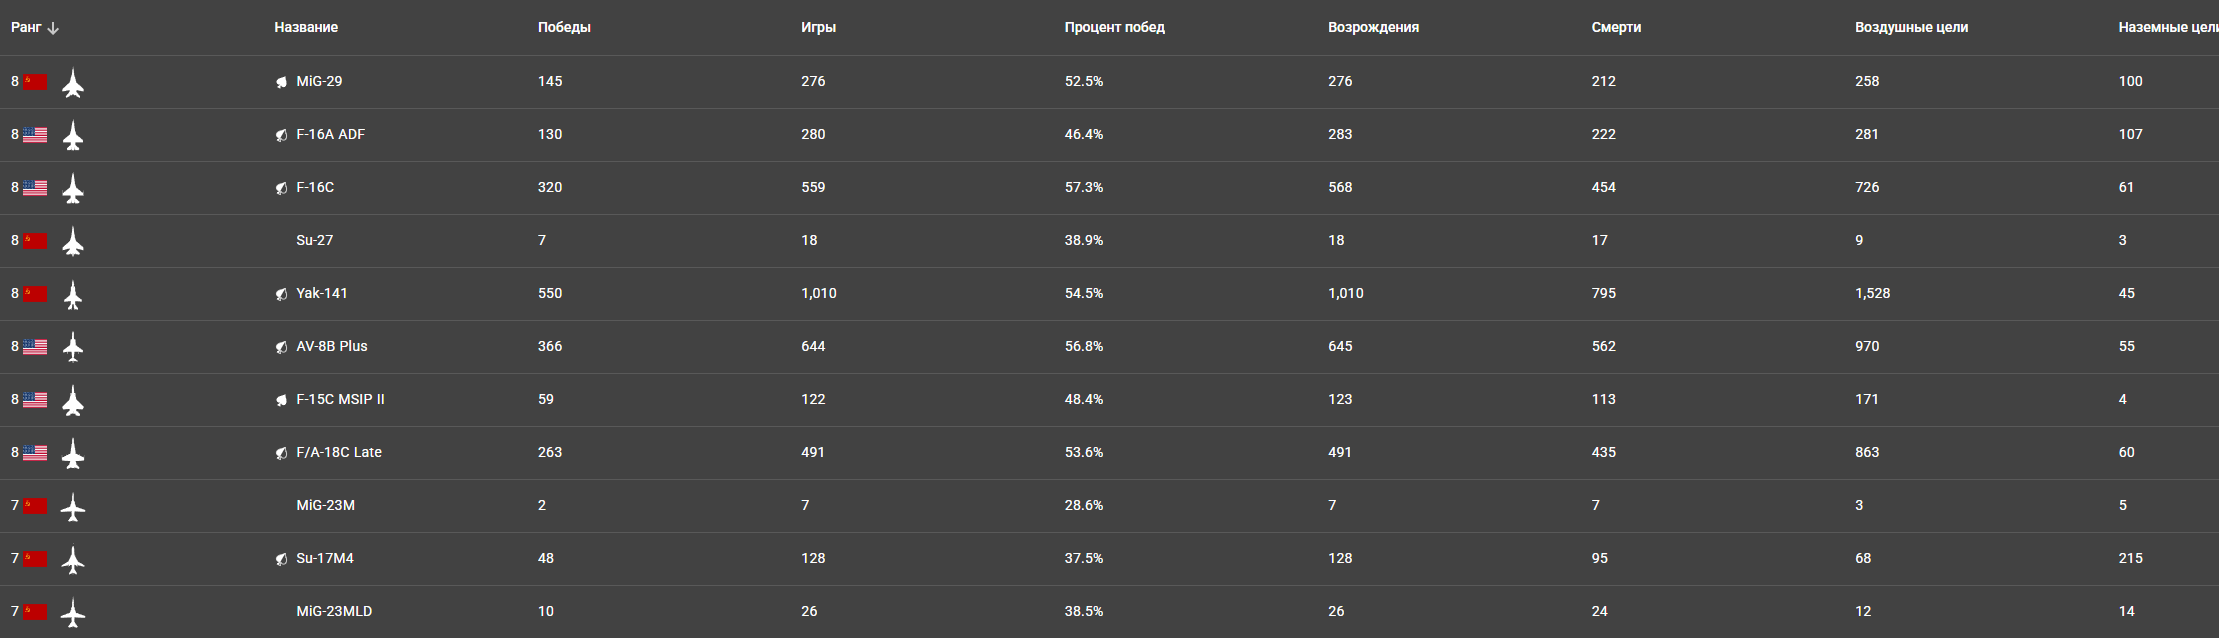Viewport: 2219px width, 638px height.
Task: Click the MiG-29 aircraft silhouette icon
Action: [72, 82]
